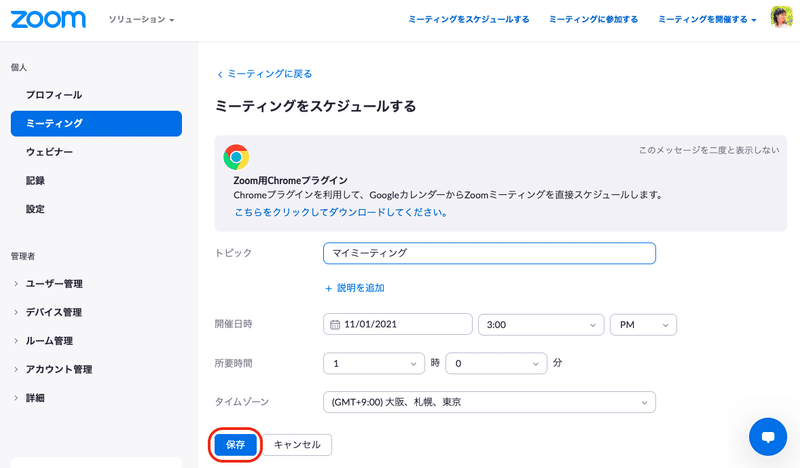800x468 pixels.
Task: Open the user profile avatar
Action: (781, 17)
